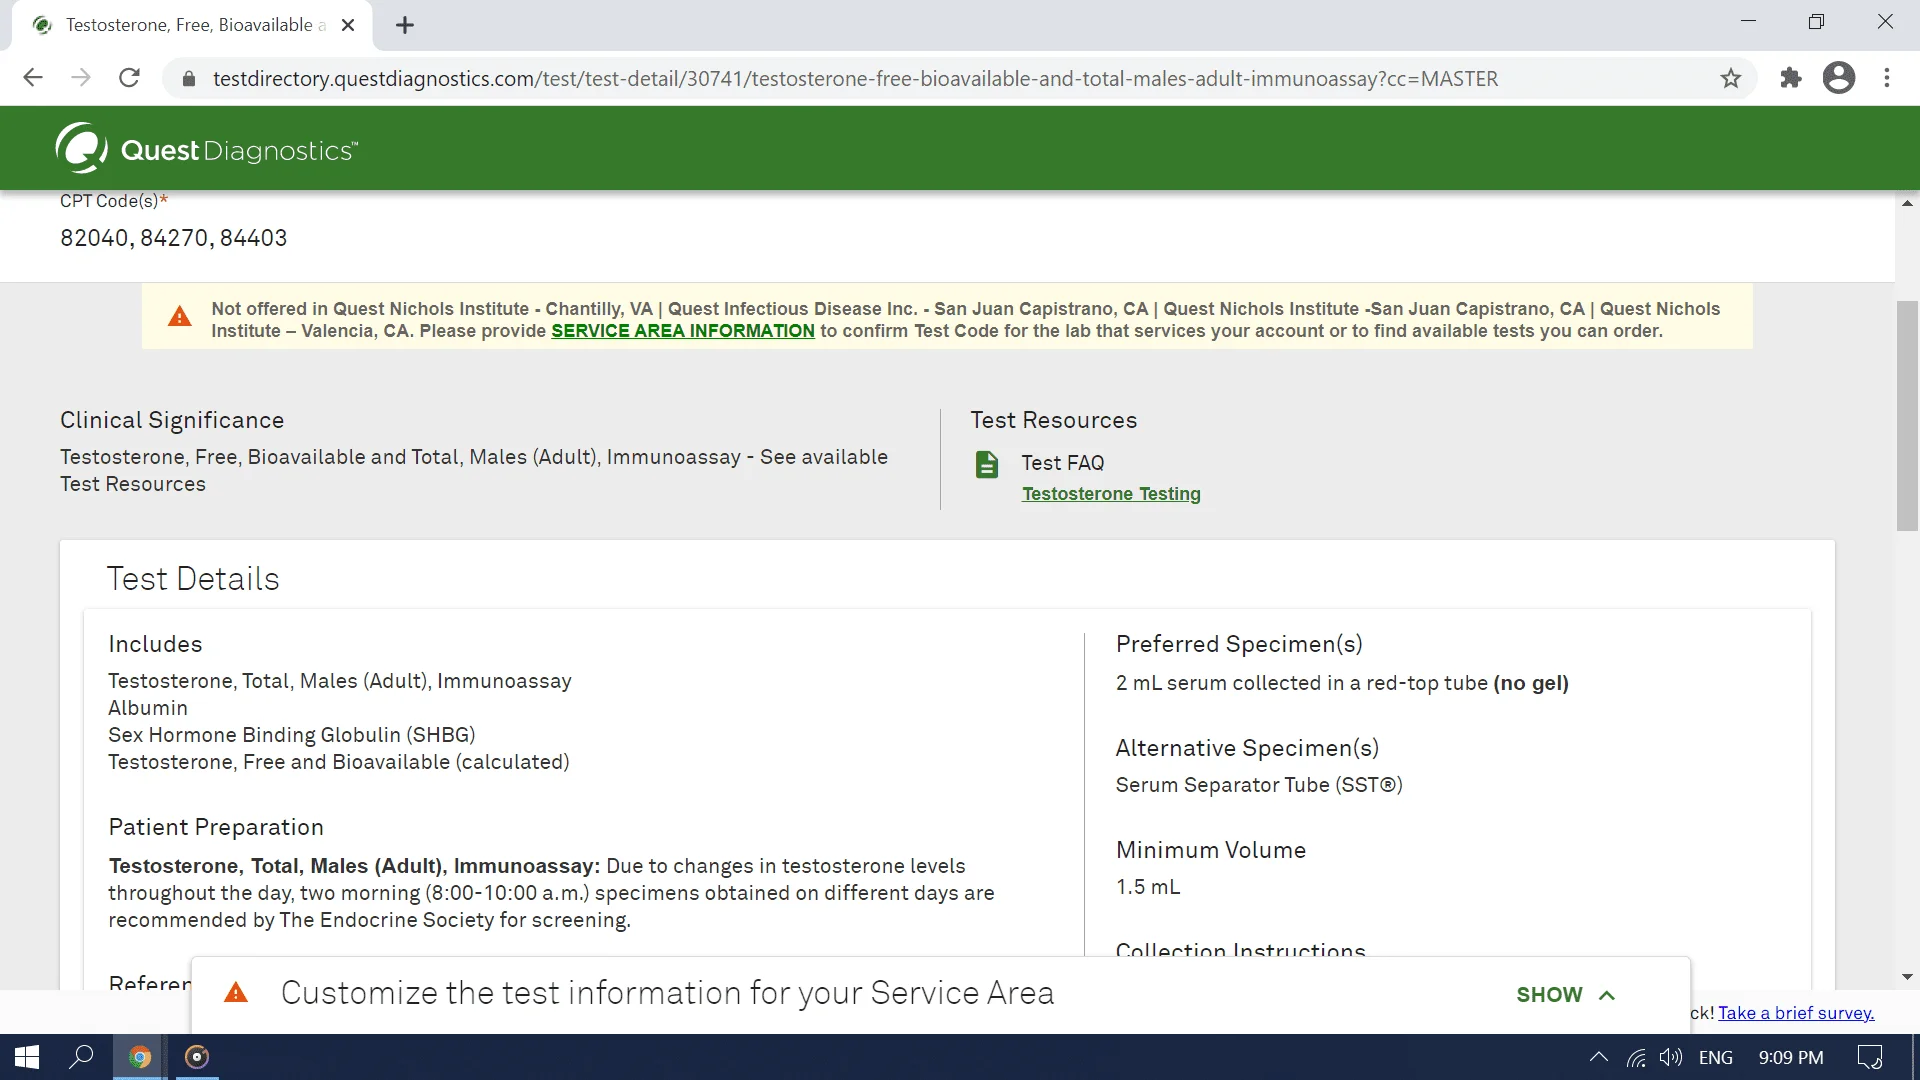The image size is (1920, 1080).
Task: Restore down the Chrome window
Action: point(1816,22)
